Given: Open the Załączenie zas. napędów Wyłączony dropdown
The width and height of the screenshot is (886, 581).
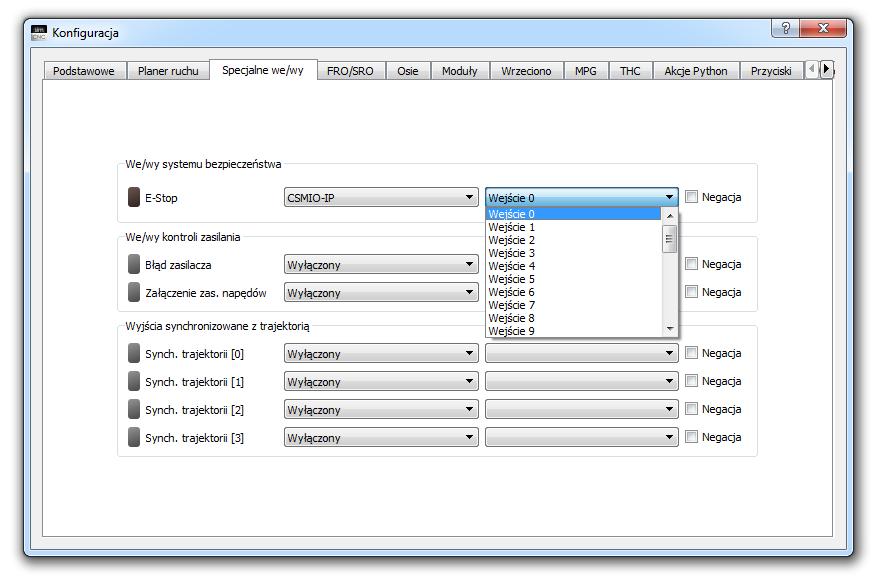Looking at the screenshot, I should (x=381, y=292).
